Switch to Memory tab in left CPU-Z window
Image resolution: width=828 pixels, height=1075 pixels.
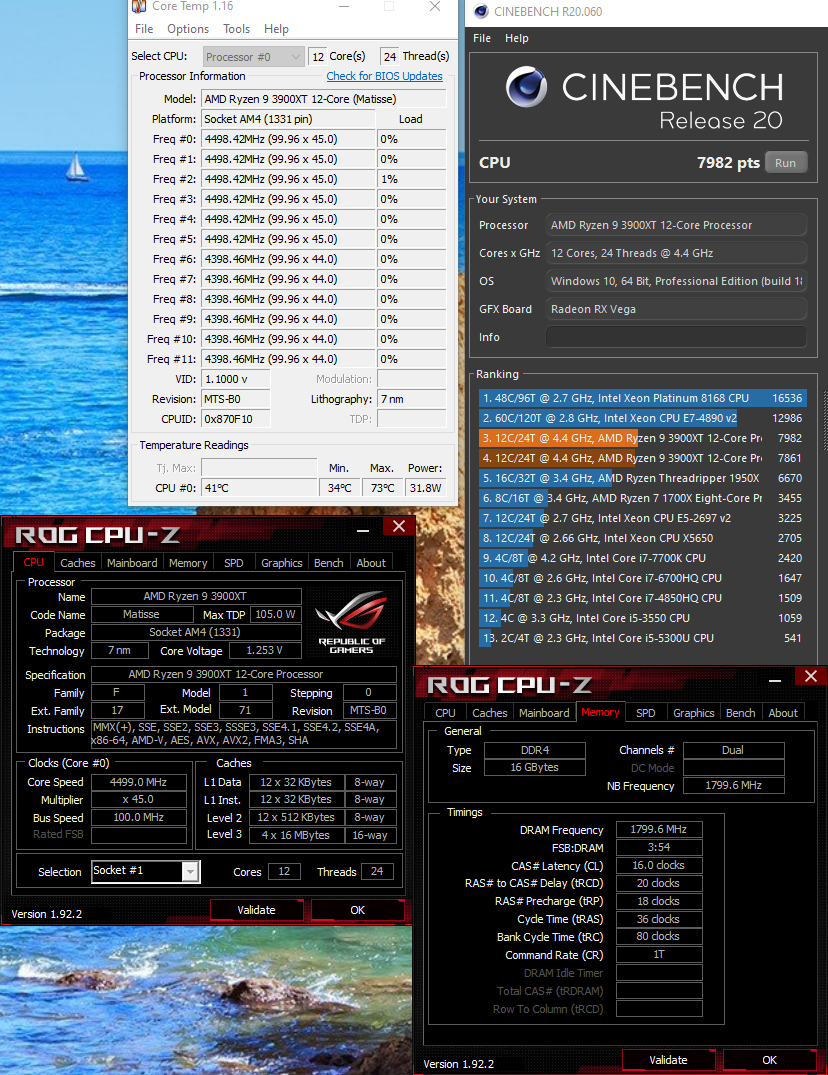pyautogui.click(x=188, y=563)
